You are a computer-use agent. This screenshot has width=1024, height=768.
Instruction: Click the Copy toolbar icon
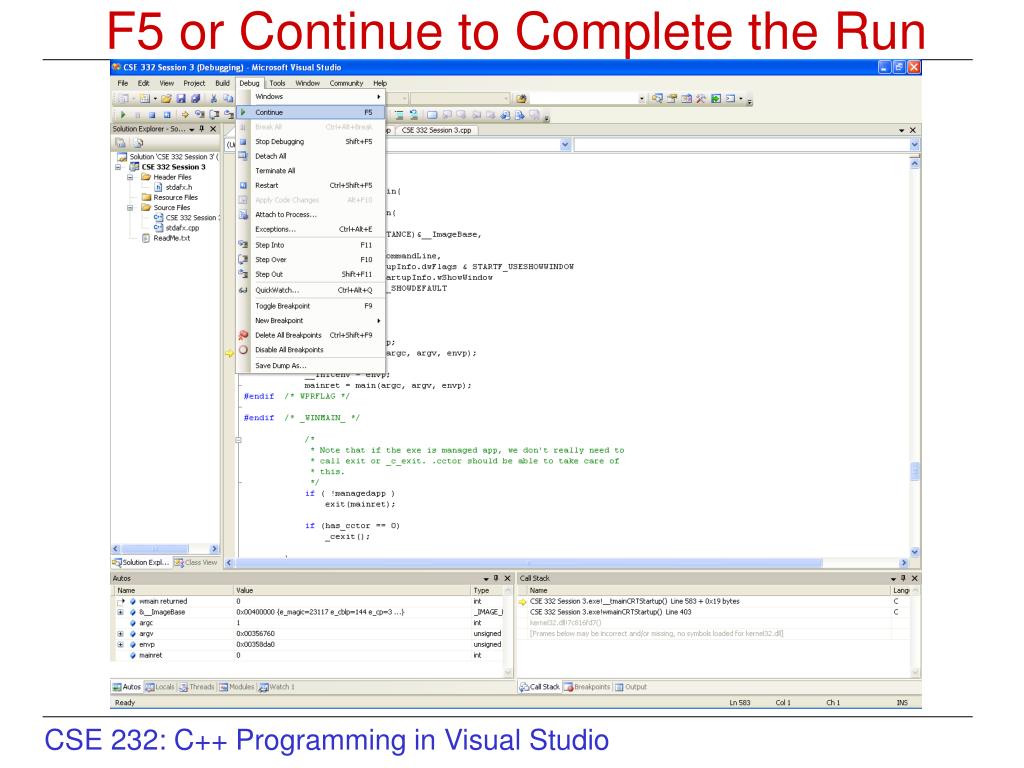click(228, 99)
